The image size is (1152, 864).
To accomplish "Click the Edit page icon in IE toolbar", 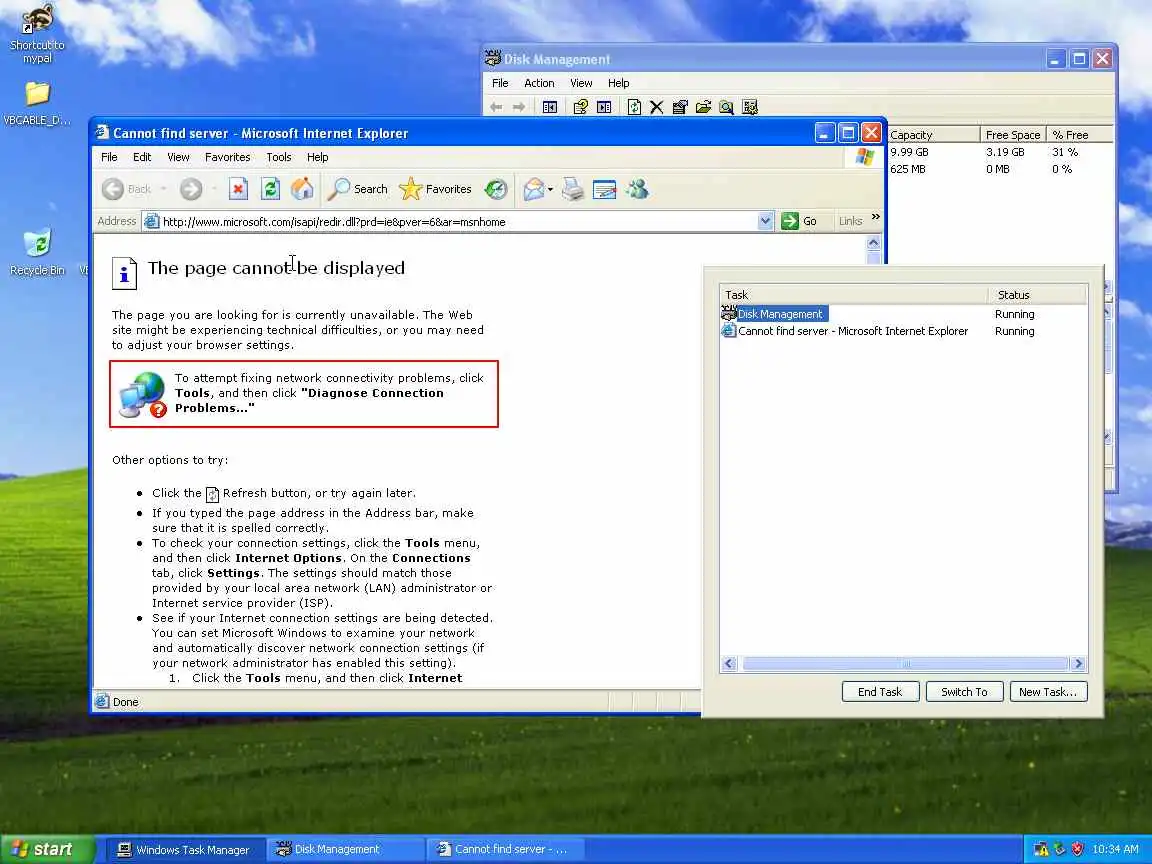I will (x=605, y=190).
